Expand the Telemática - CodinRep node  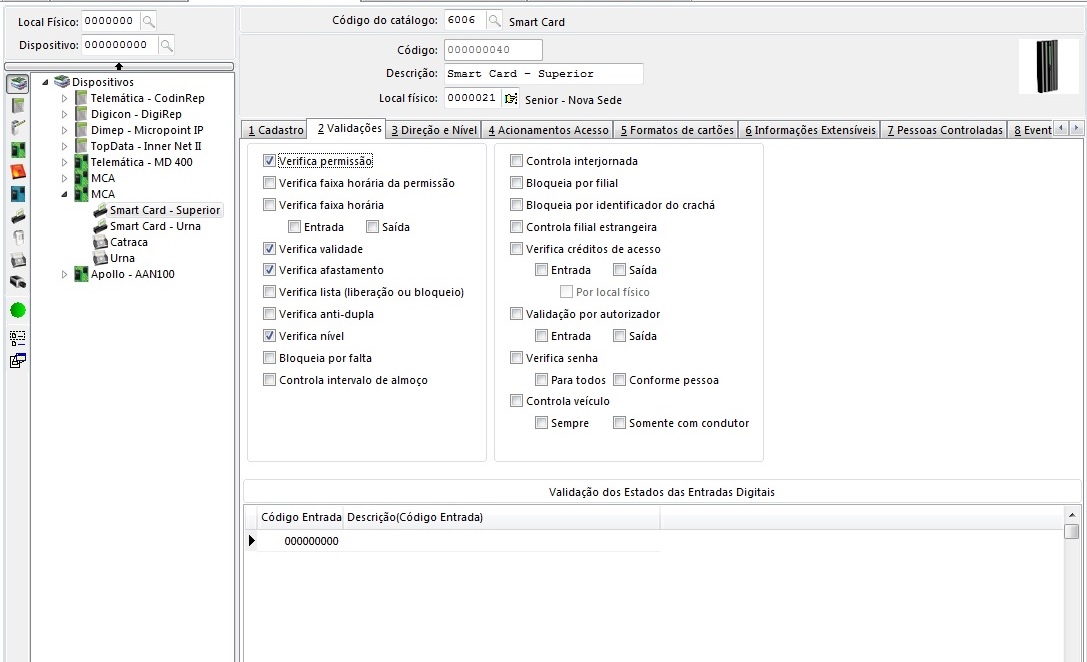coord(65,98)
